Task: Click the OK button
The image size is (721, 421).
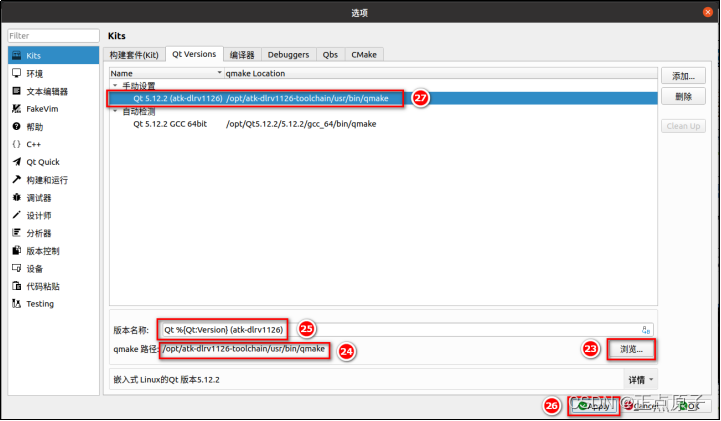Action: 689,406
